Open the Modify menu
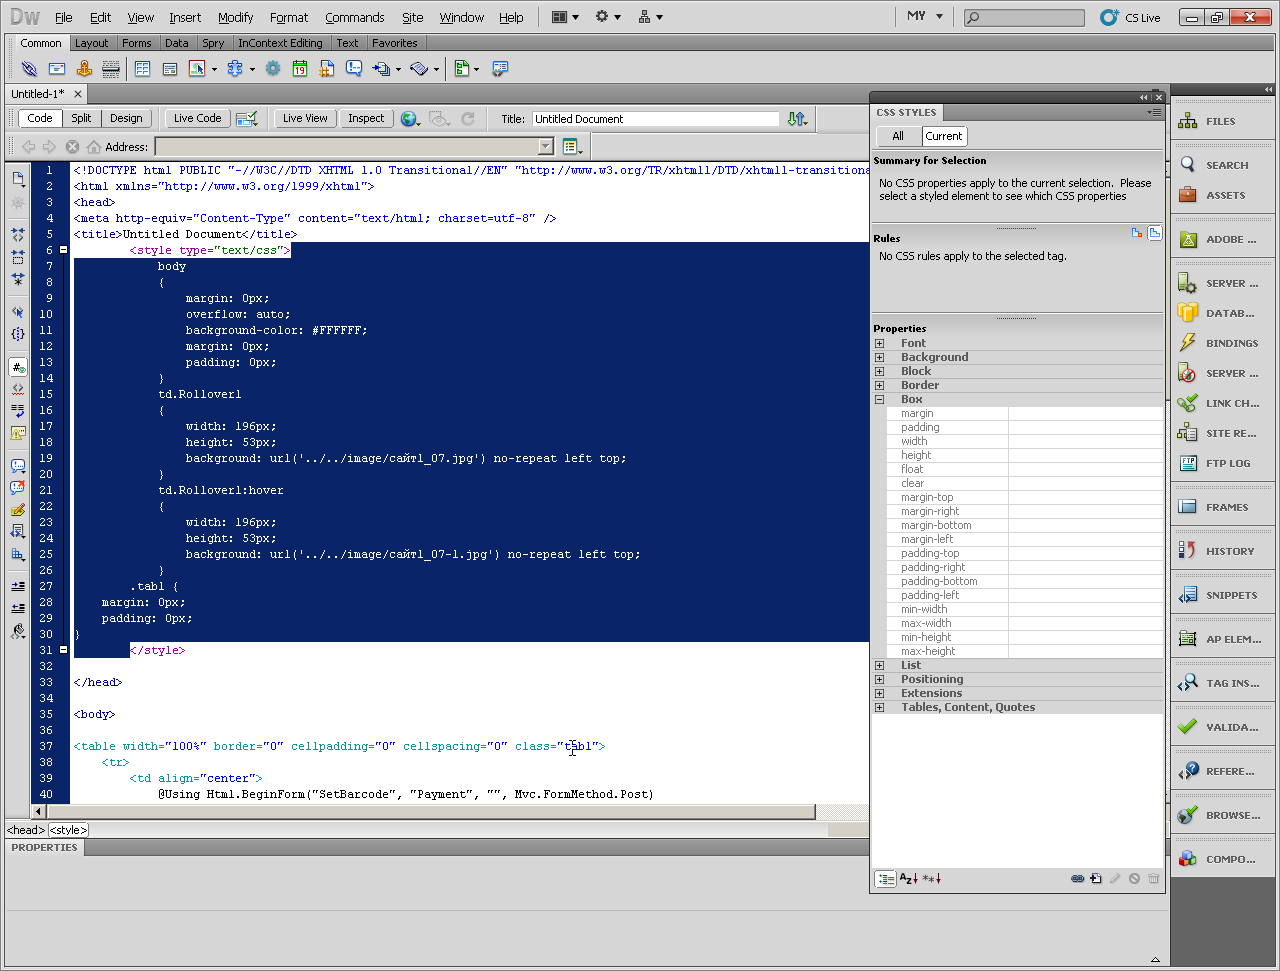Viewport: 1280px width, 972px height. [x=236, y=17]
